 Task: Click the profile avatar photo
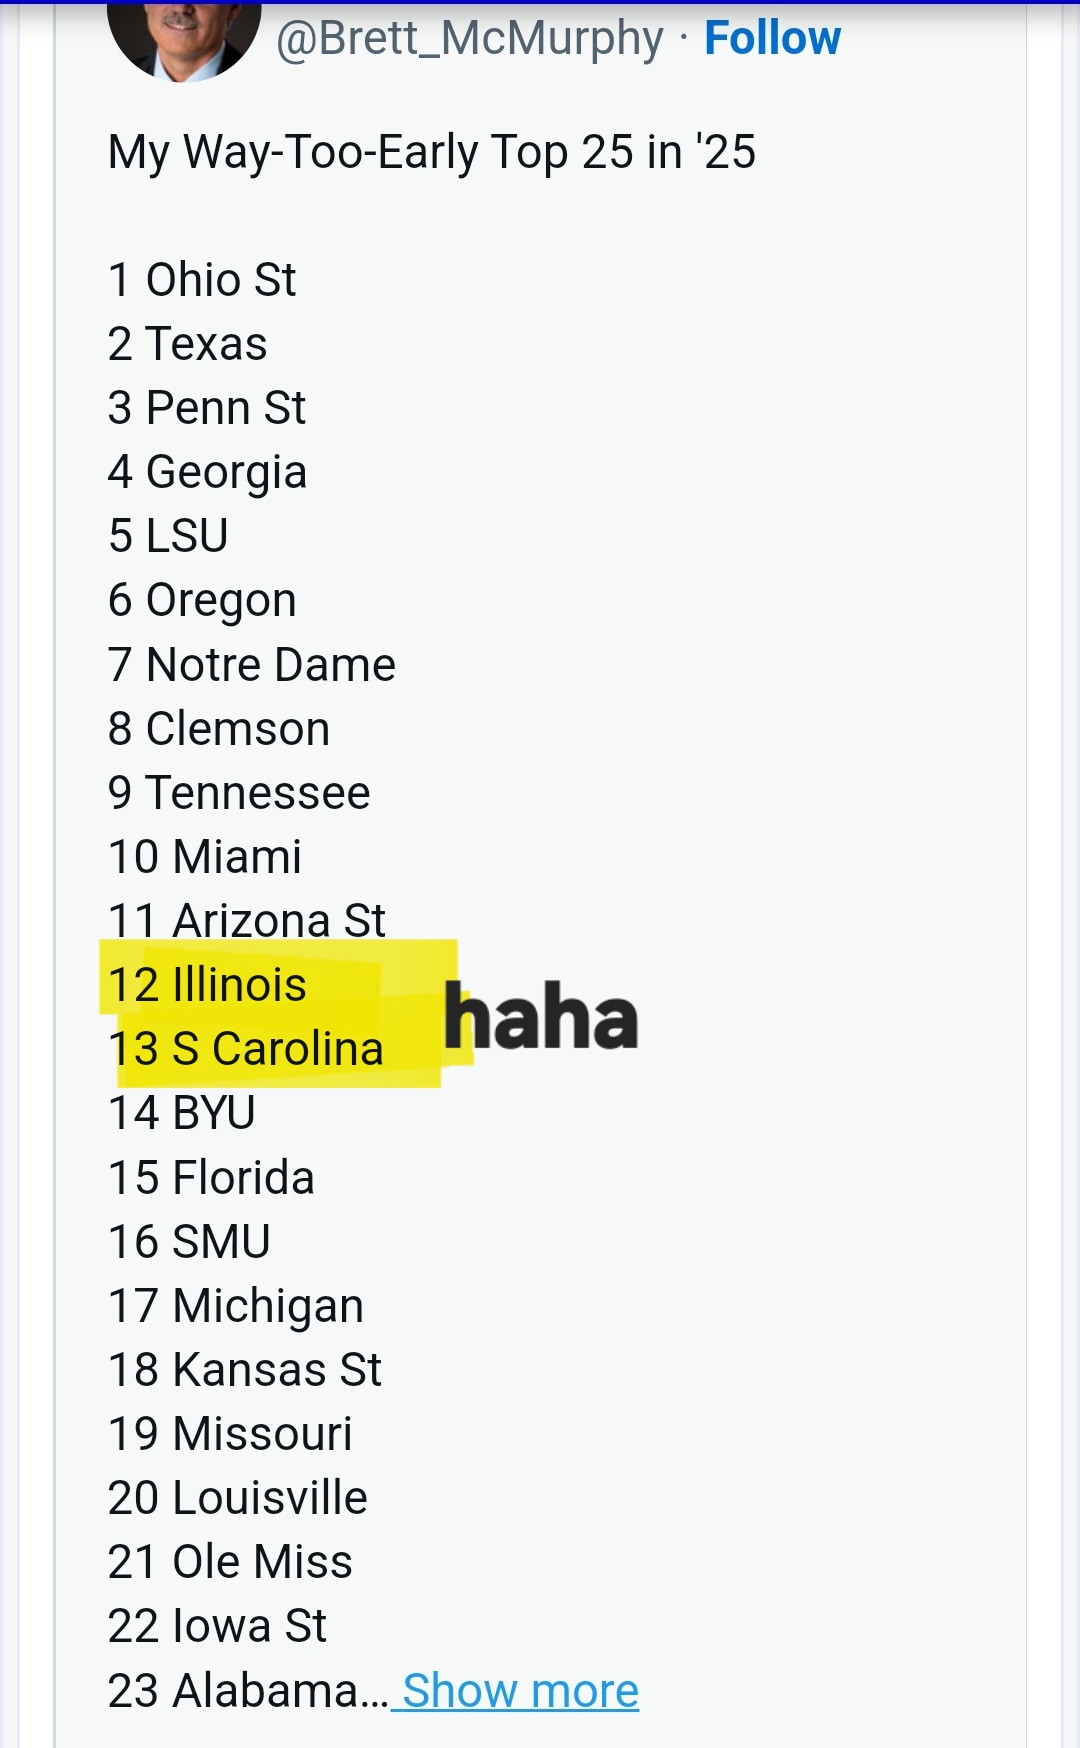click(x=184, y=38)
